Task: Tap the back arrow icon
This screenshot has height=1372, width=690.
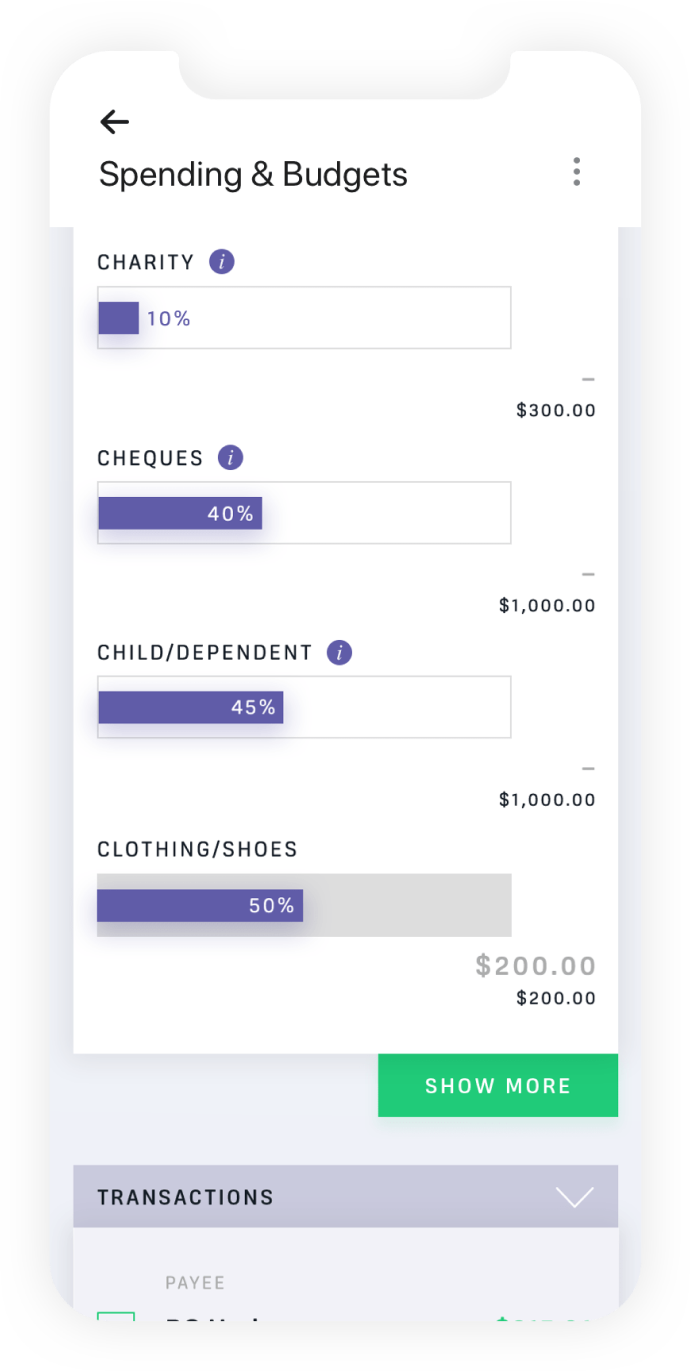Action: coord(115,122)
